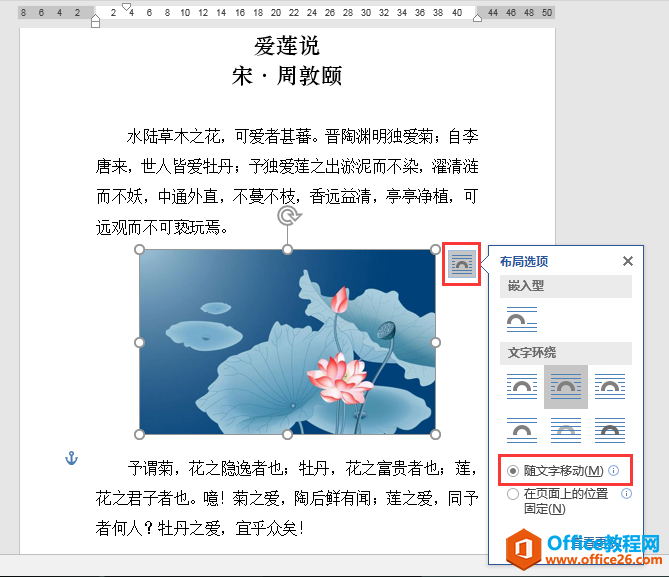Click the first line indent marker on ruler
This screenshot has height=577, width=669.
click(x=126, y=7)
